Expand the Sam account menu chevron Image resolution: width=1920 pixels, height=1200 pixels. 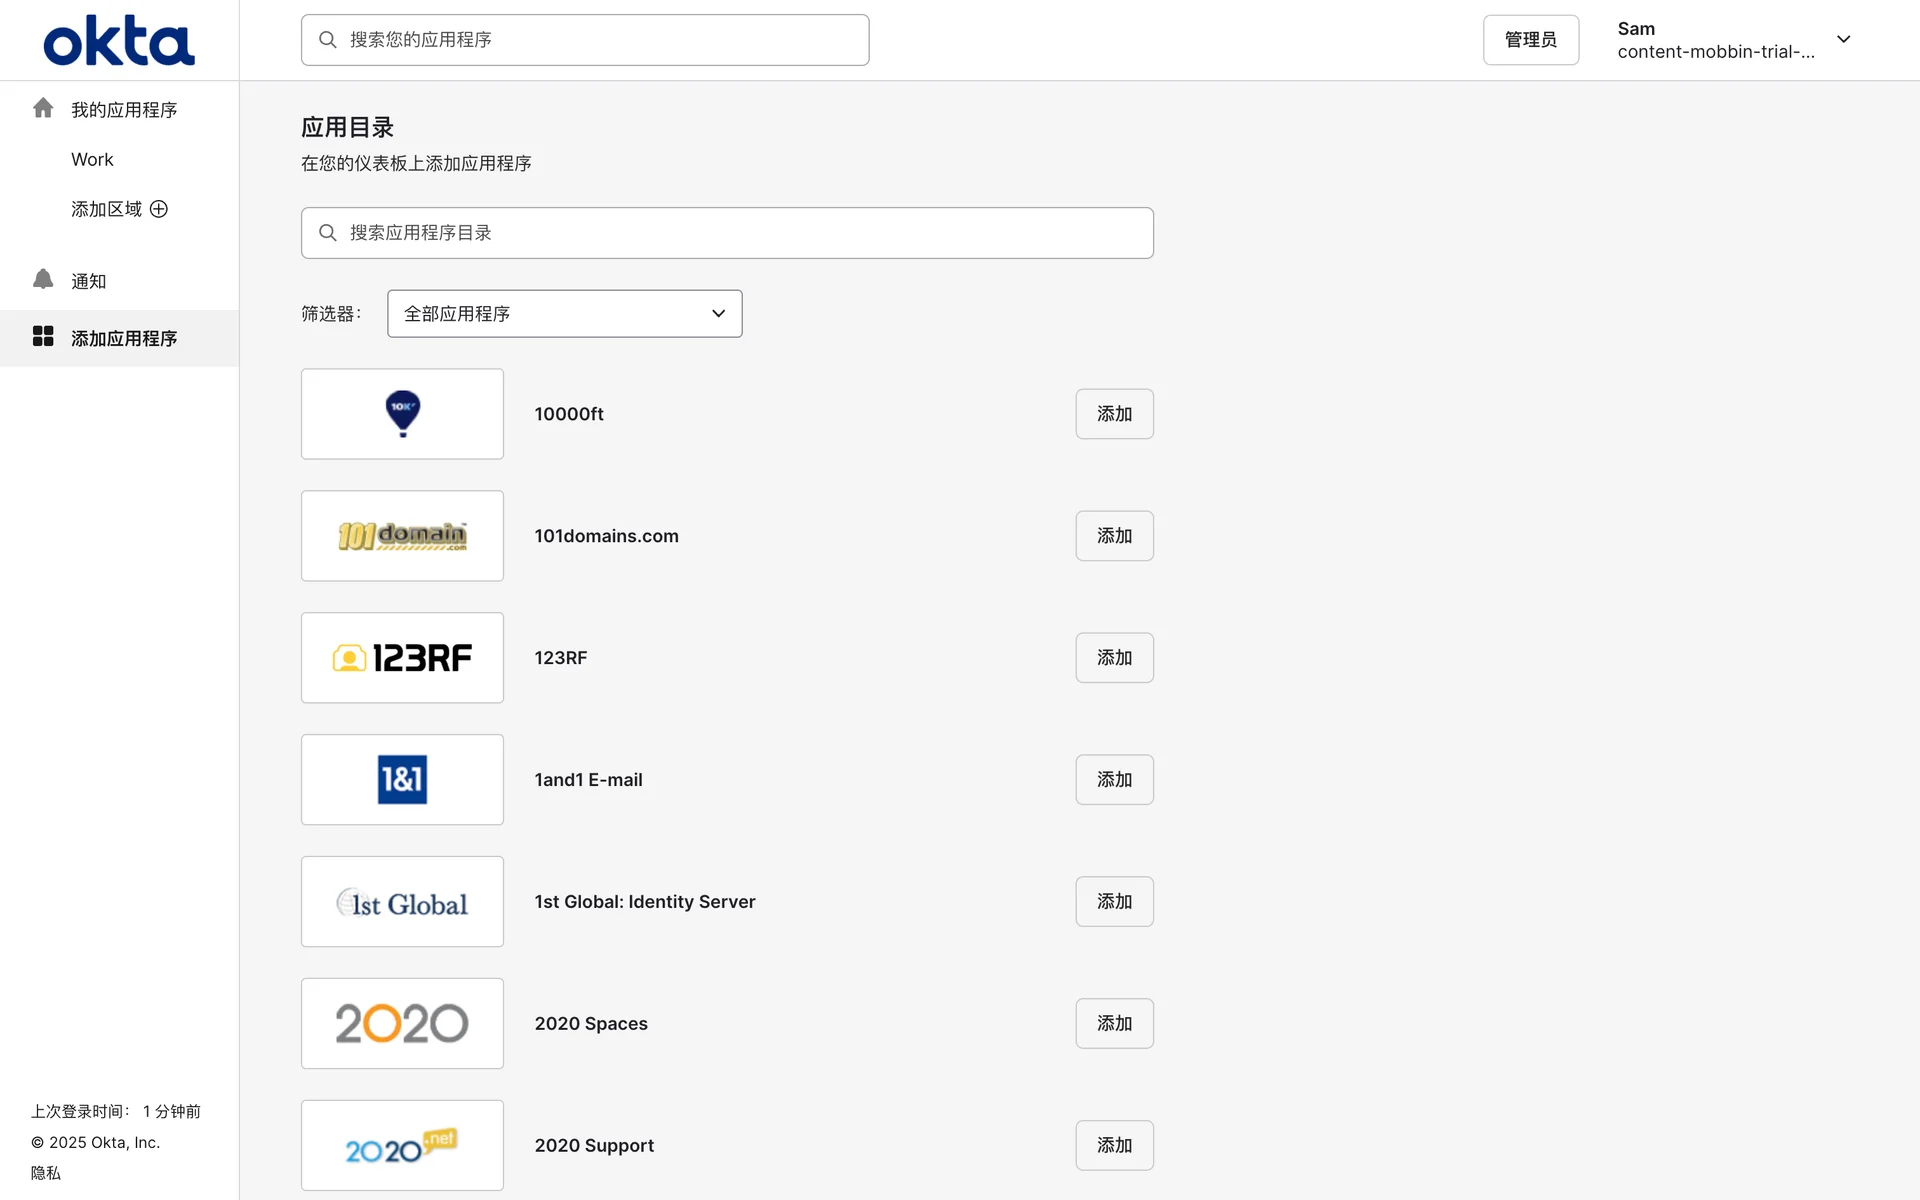pos(1843,40)
